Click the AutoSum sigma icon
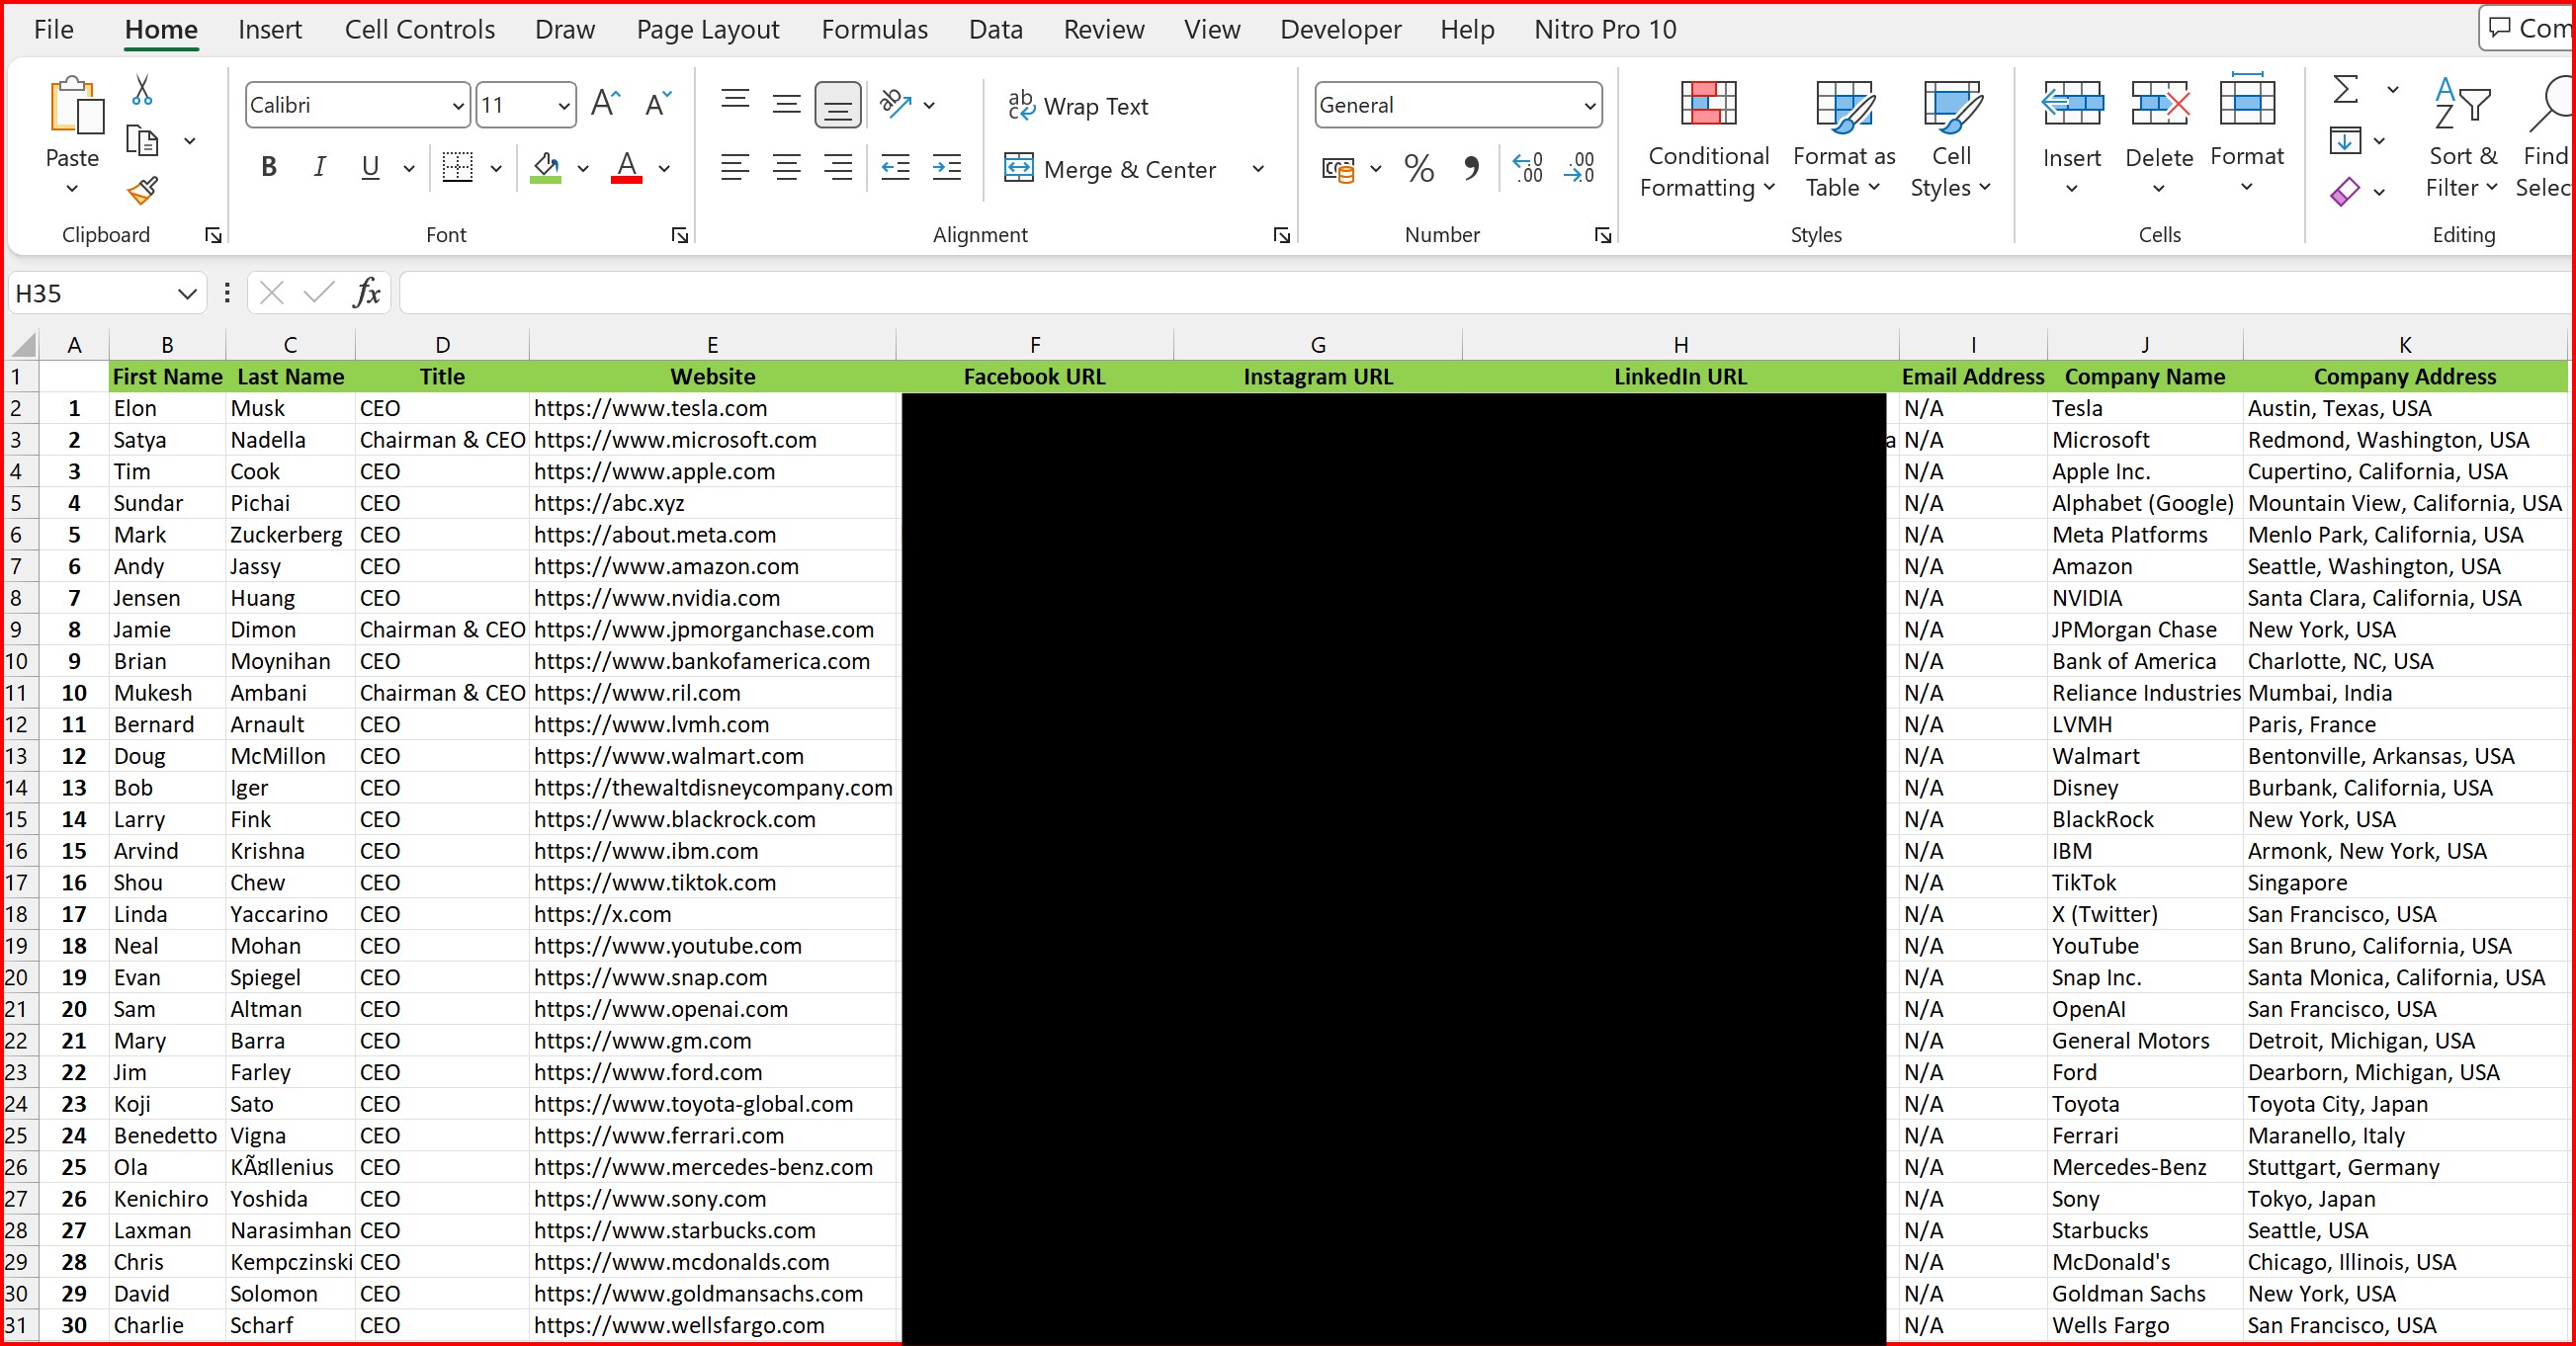 pyautogui.click(x=2345, y=90)
